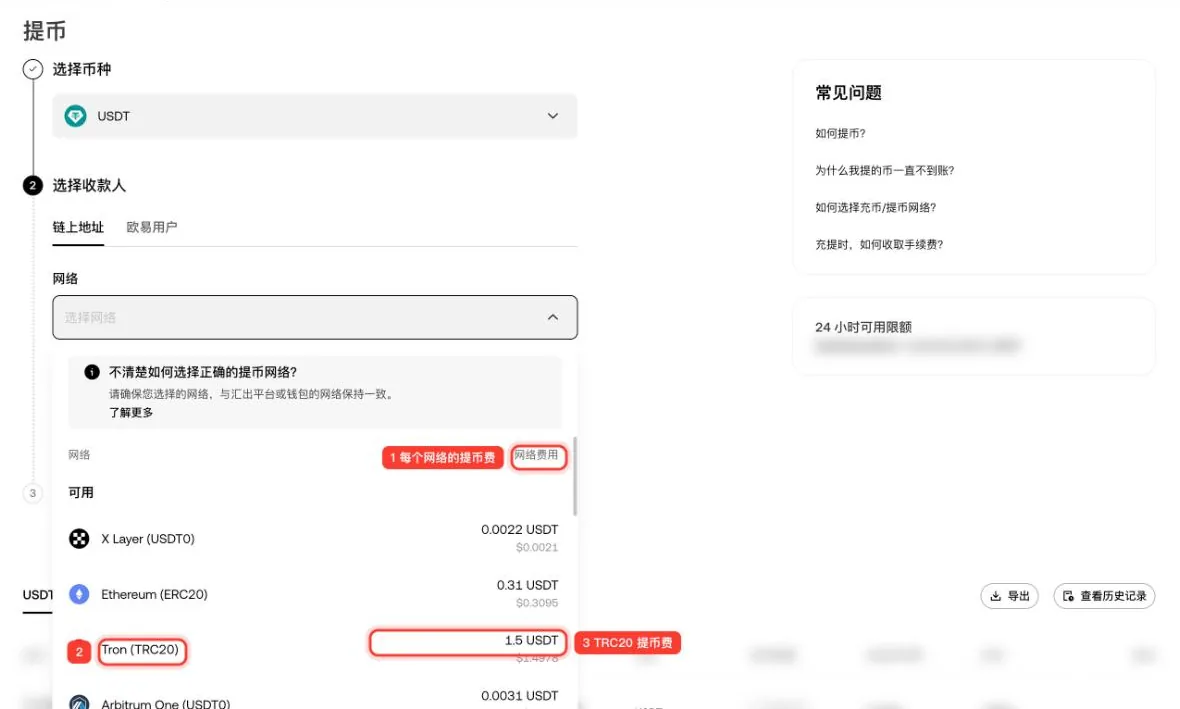This screenshot has height=709, width=1180.
Task: Open the USDT currency dropdown
Action: tap(315, 116)
